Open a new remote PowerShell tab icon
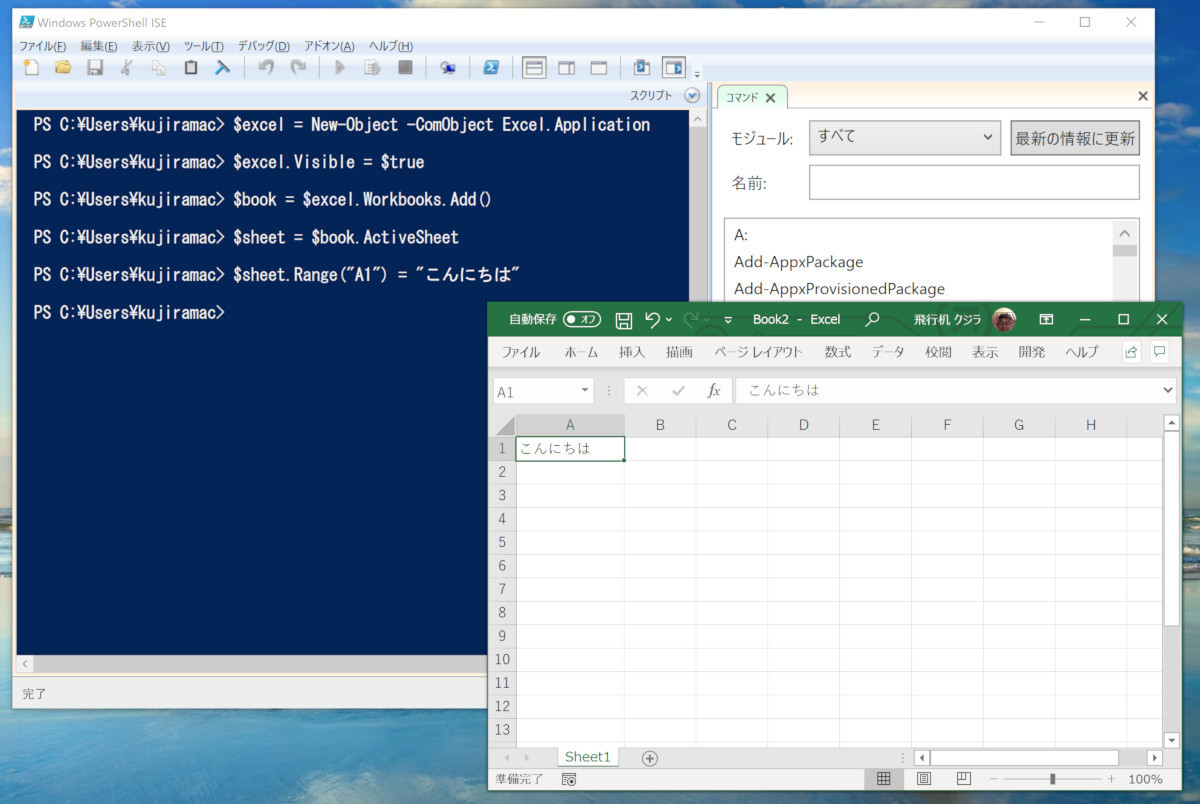Image resolution: width=1200 pixels, height=804 pixels. click(448, 68)
